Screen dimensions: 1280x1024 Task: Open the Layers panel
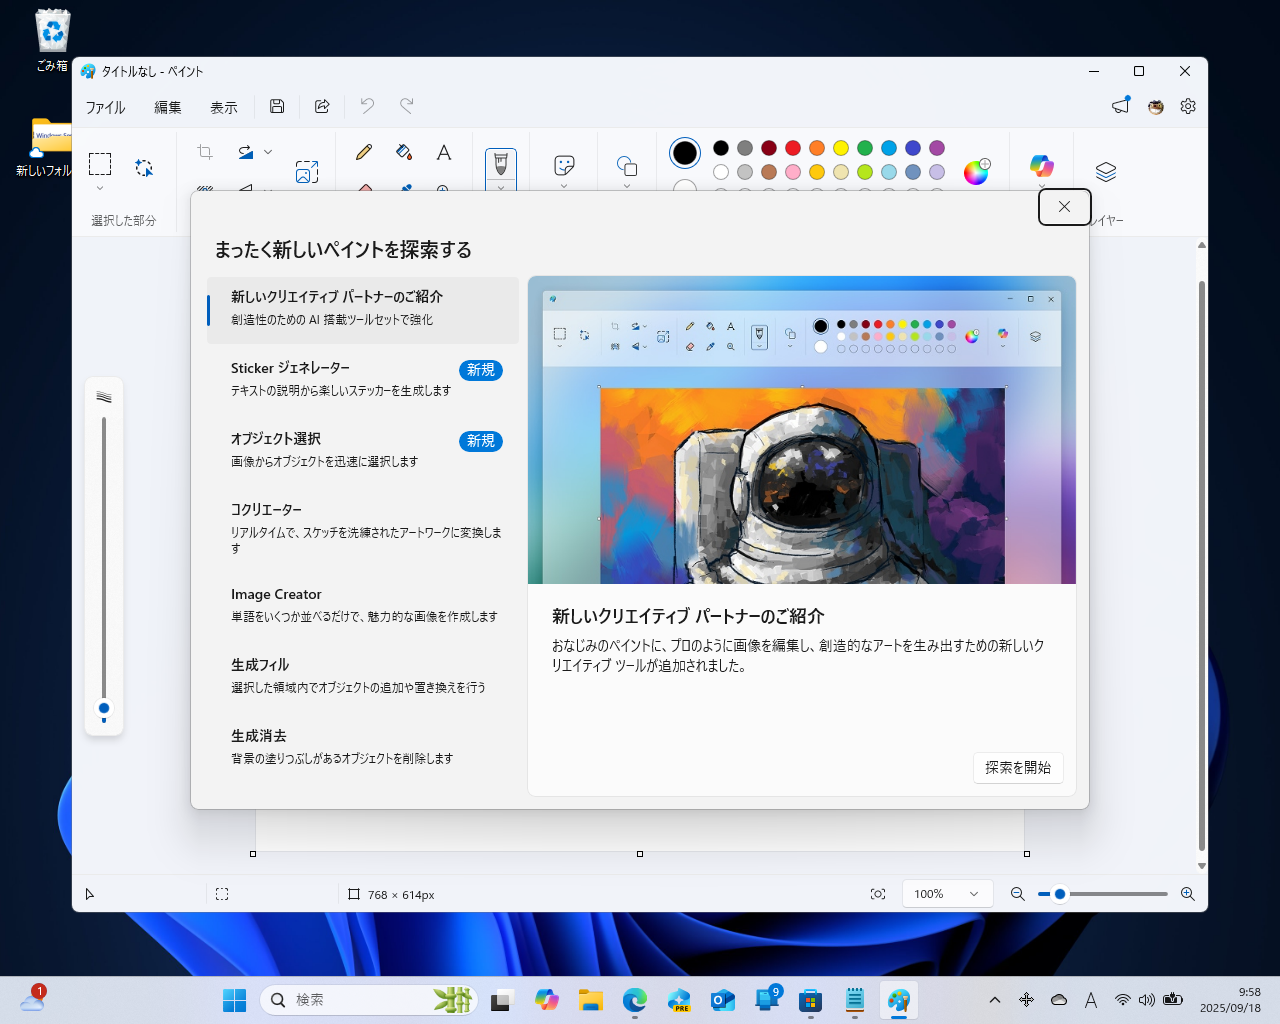click(x=1104, y=172)
